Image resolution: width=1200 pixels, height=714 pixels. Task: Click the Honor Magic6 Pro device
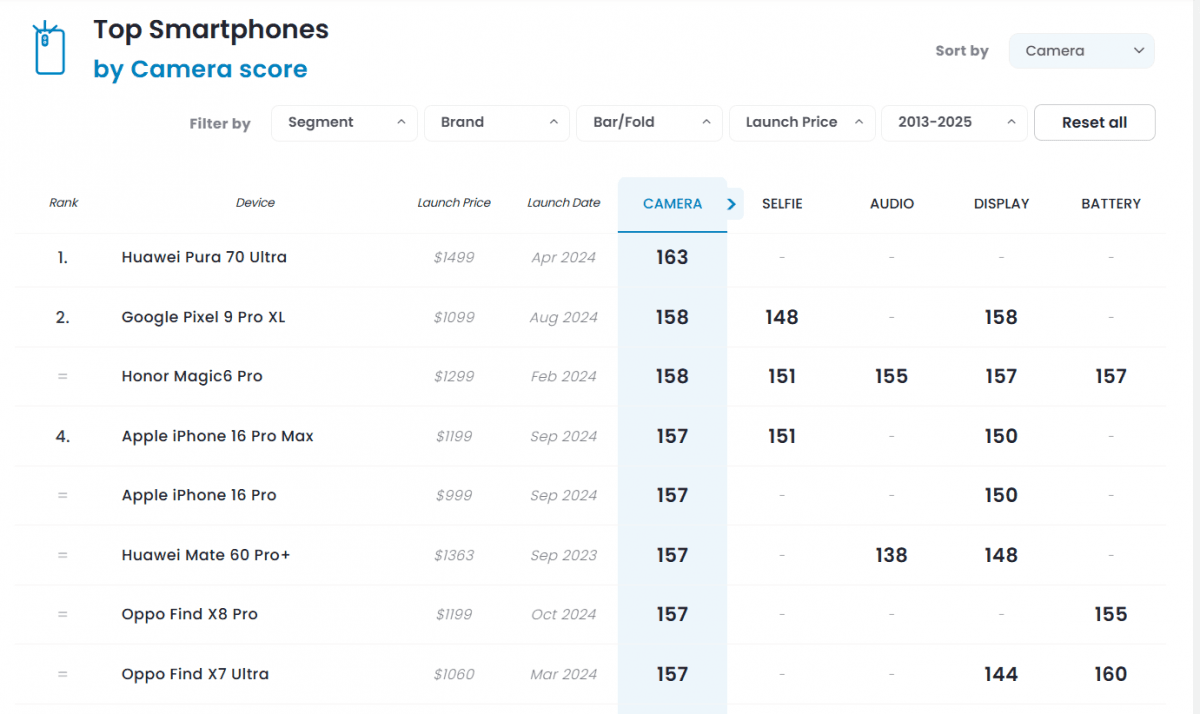coord(192,377)
